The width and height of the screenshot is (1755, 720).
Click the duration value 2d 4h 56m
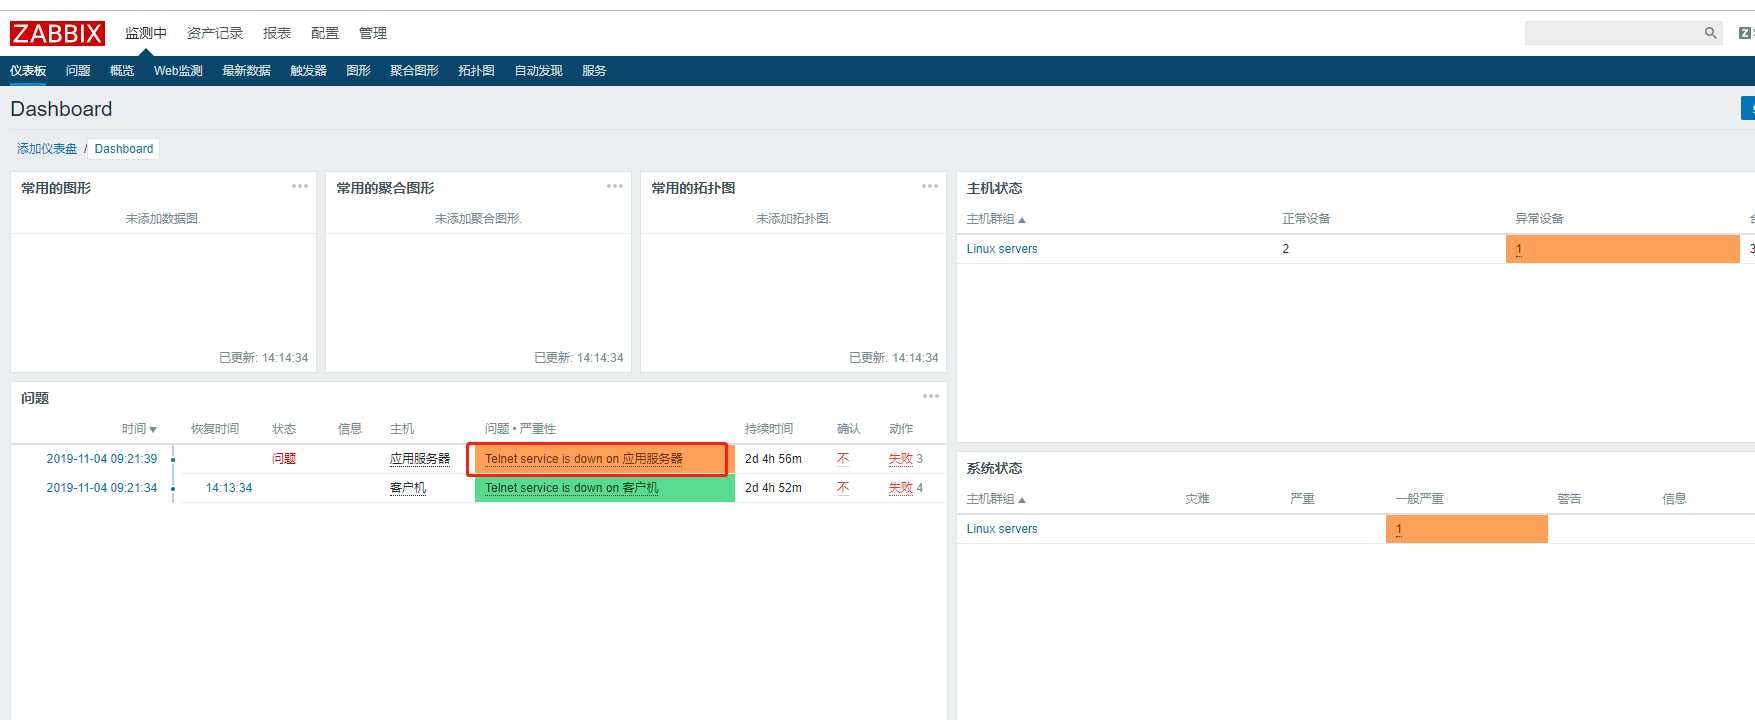pyautogui.click(x=773, y=459)
